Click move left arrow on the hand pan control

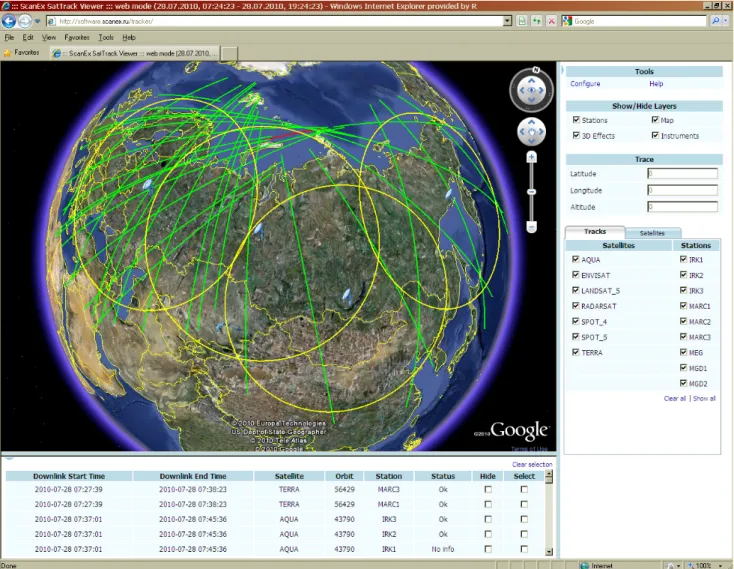(521, 131)
